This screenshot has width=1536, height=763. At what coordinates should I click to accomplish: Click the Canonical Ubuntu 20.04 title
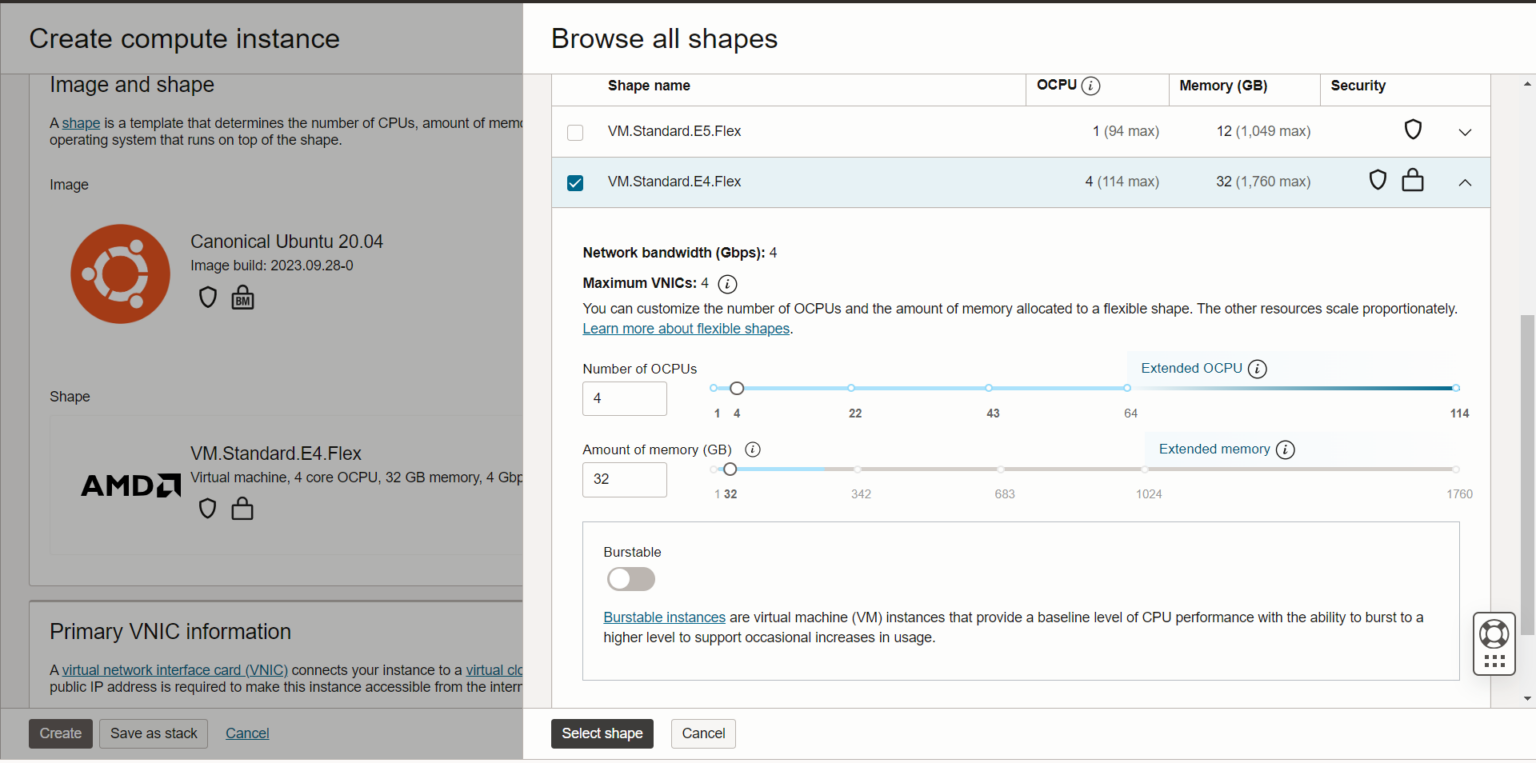[x=287, y=242]
